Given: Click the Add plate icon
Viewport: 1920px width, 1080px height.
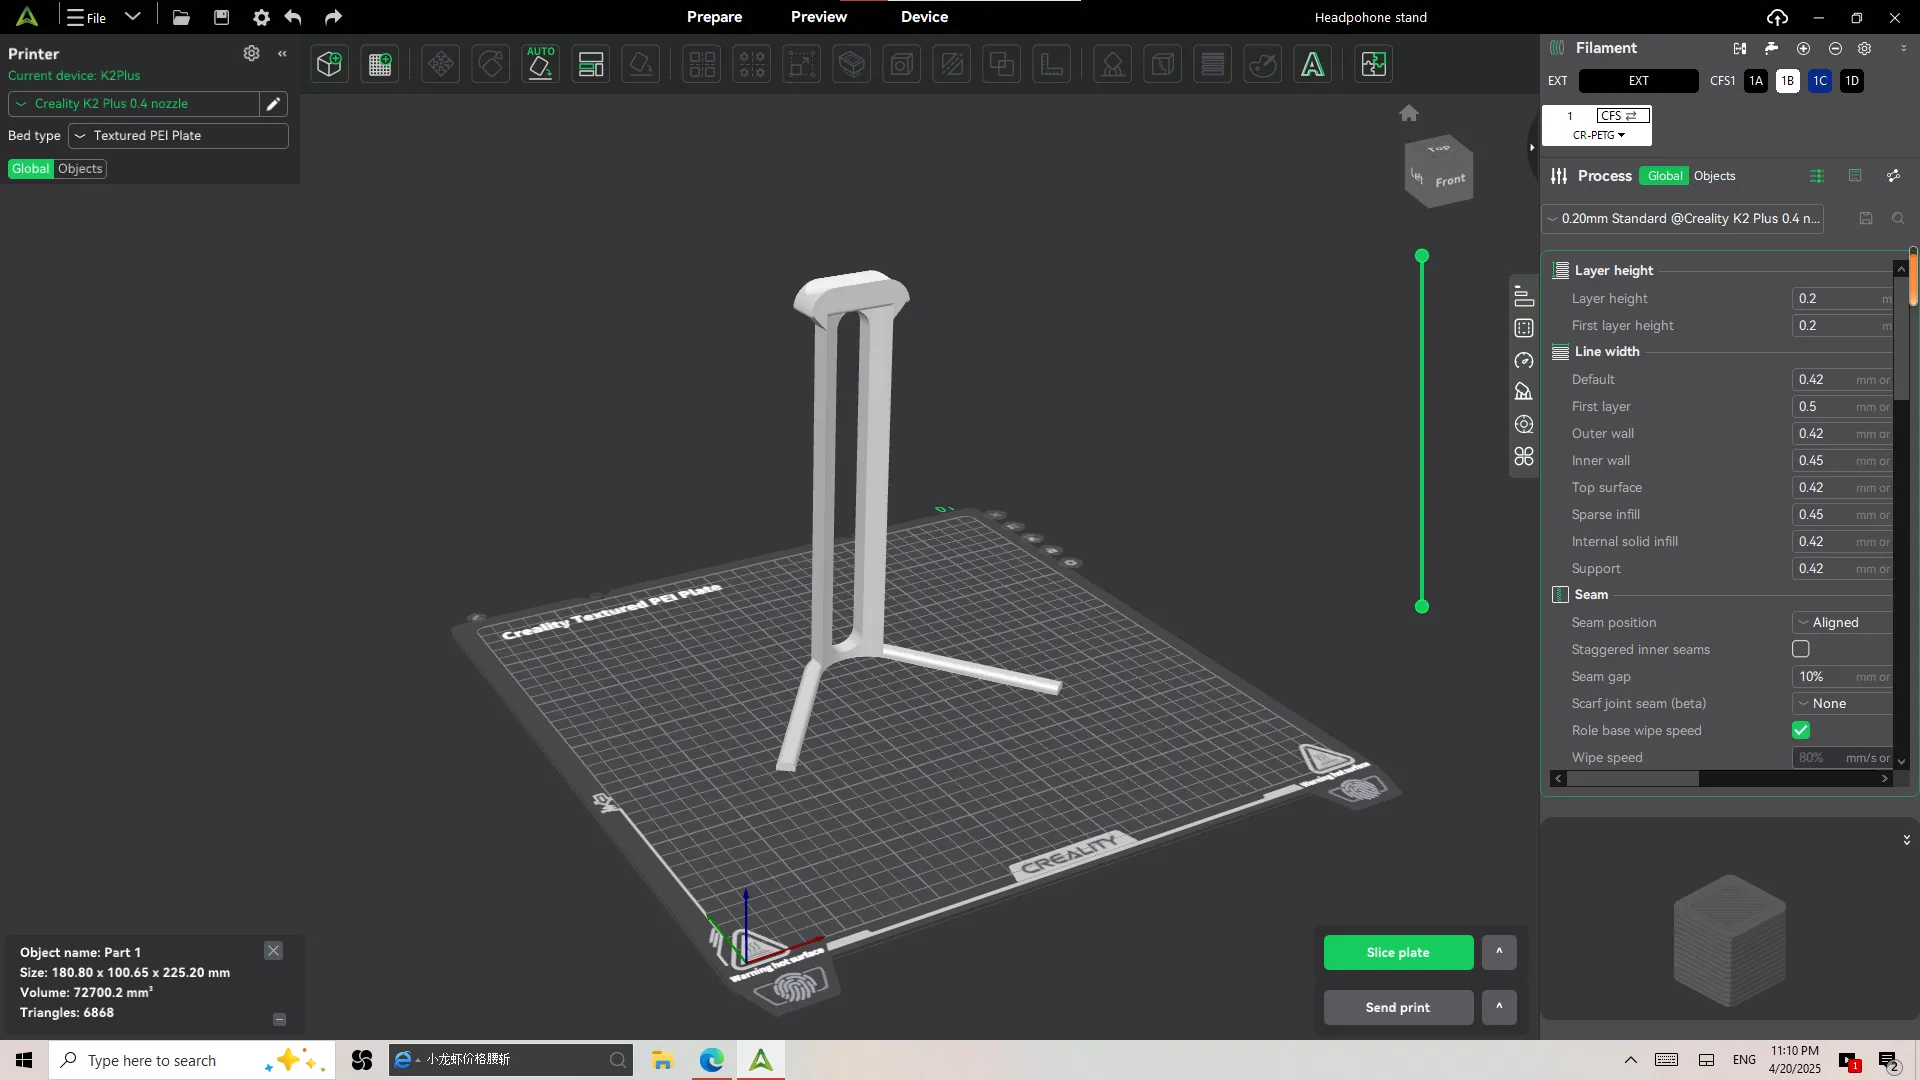Looking at the screenshot, I should click(x=380, y=65).
